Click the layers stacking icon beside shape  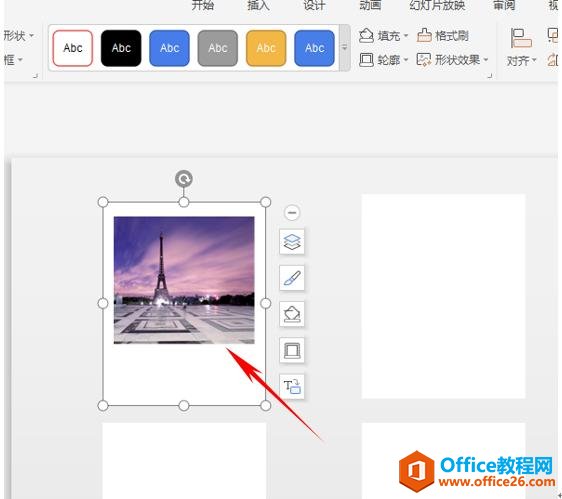[292, 242]
